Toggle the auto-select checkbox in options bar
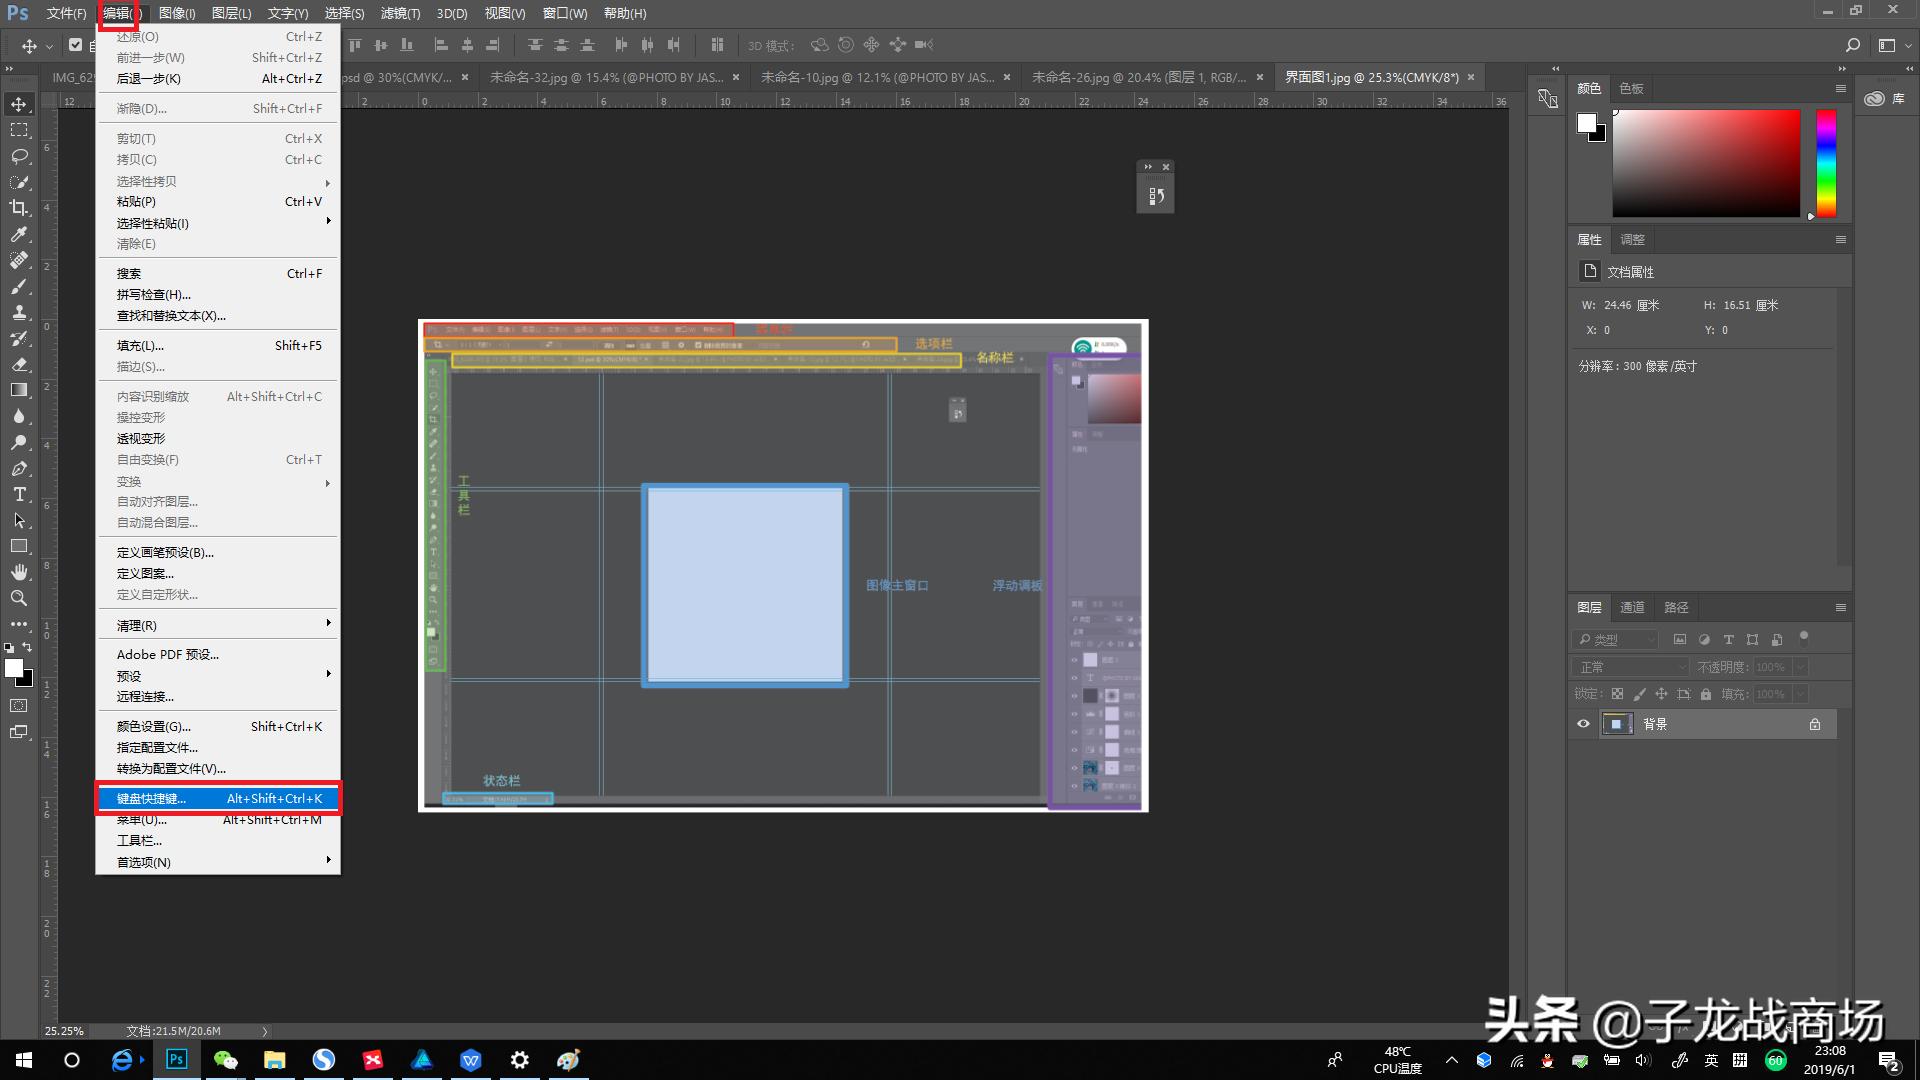1920x1080 pixels. tap(75, 45)
